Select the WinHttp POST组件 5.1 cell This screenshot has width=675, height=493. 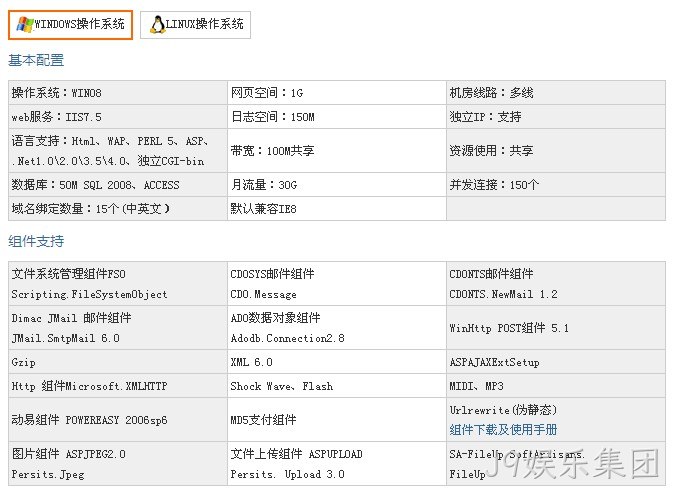click(x=556, y=328)
